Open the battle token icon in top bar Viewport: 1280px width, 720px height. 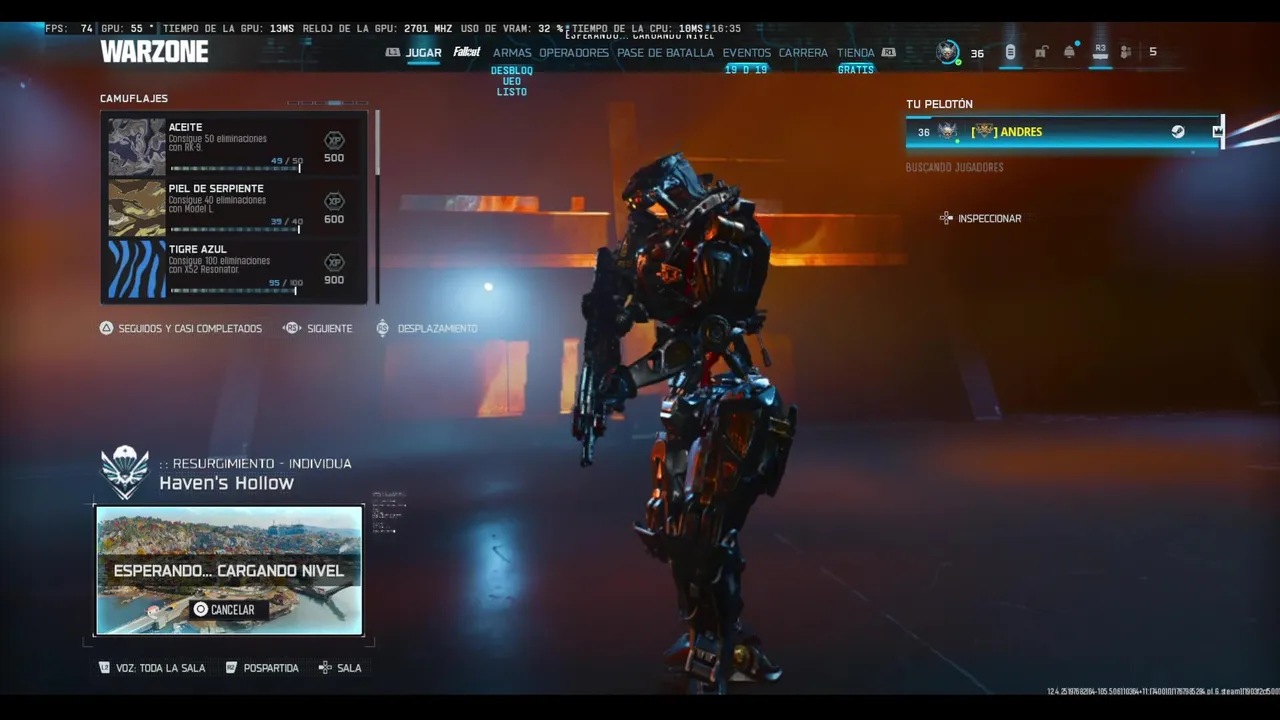[1010, 52]
